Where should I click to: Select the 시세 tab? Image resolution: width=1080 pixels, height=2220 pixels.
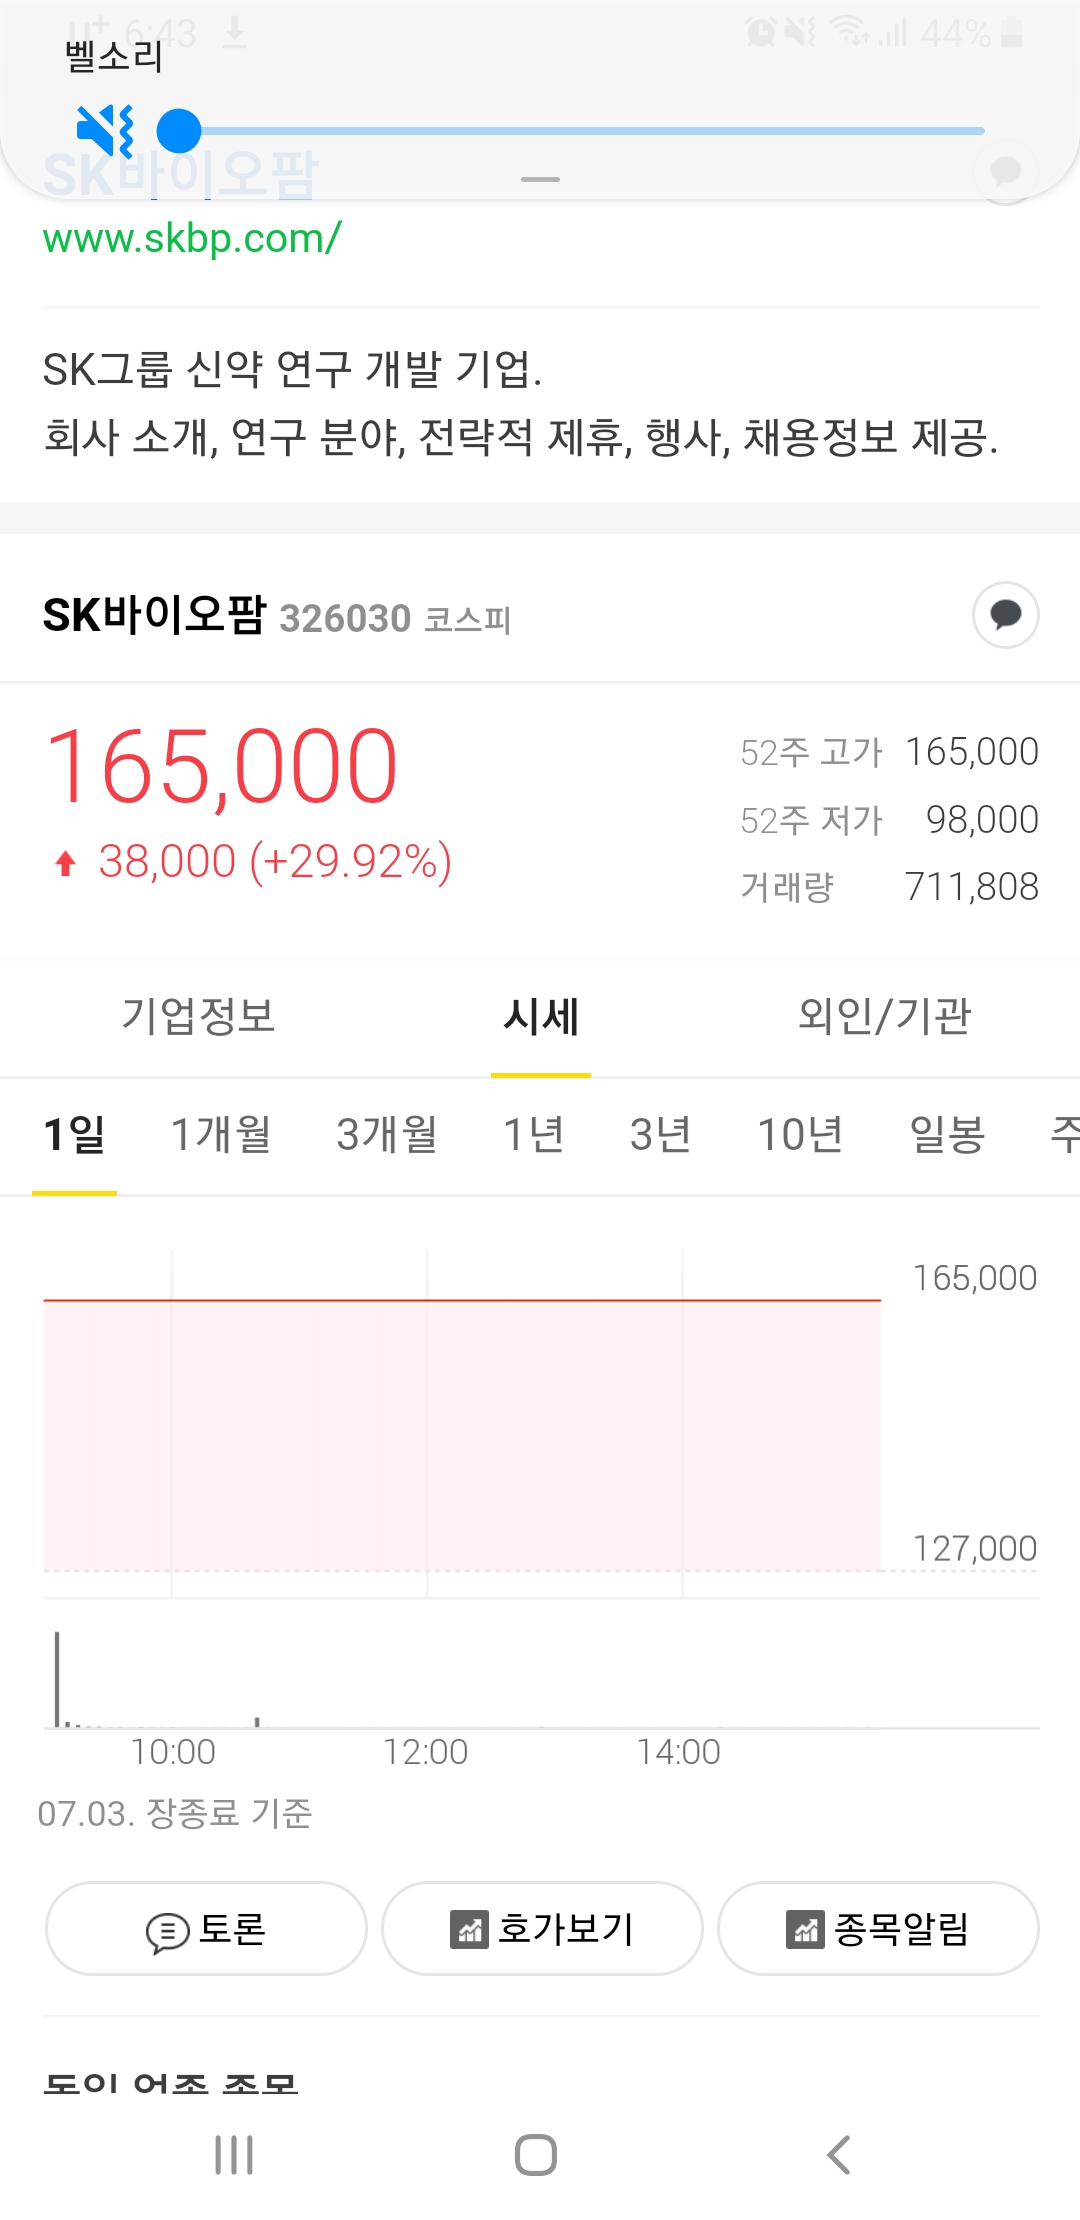click(540, 1016)
